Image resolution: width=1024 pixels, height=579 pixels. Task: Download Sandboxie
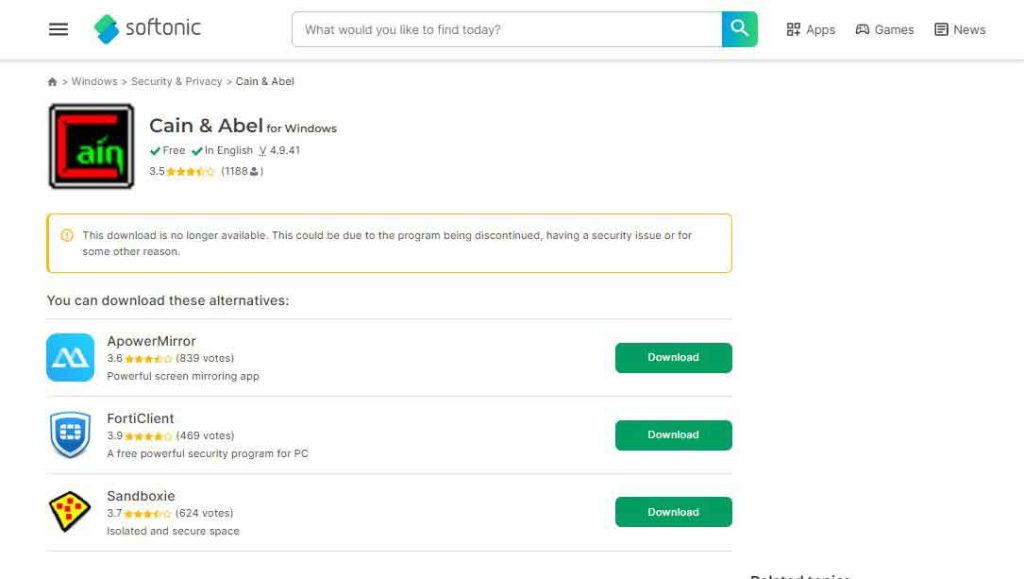point(673,512)
